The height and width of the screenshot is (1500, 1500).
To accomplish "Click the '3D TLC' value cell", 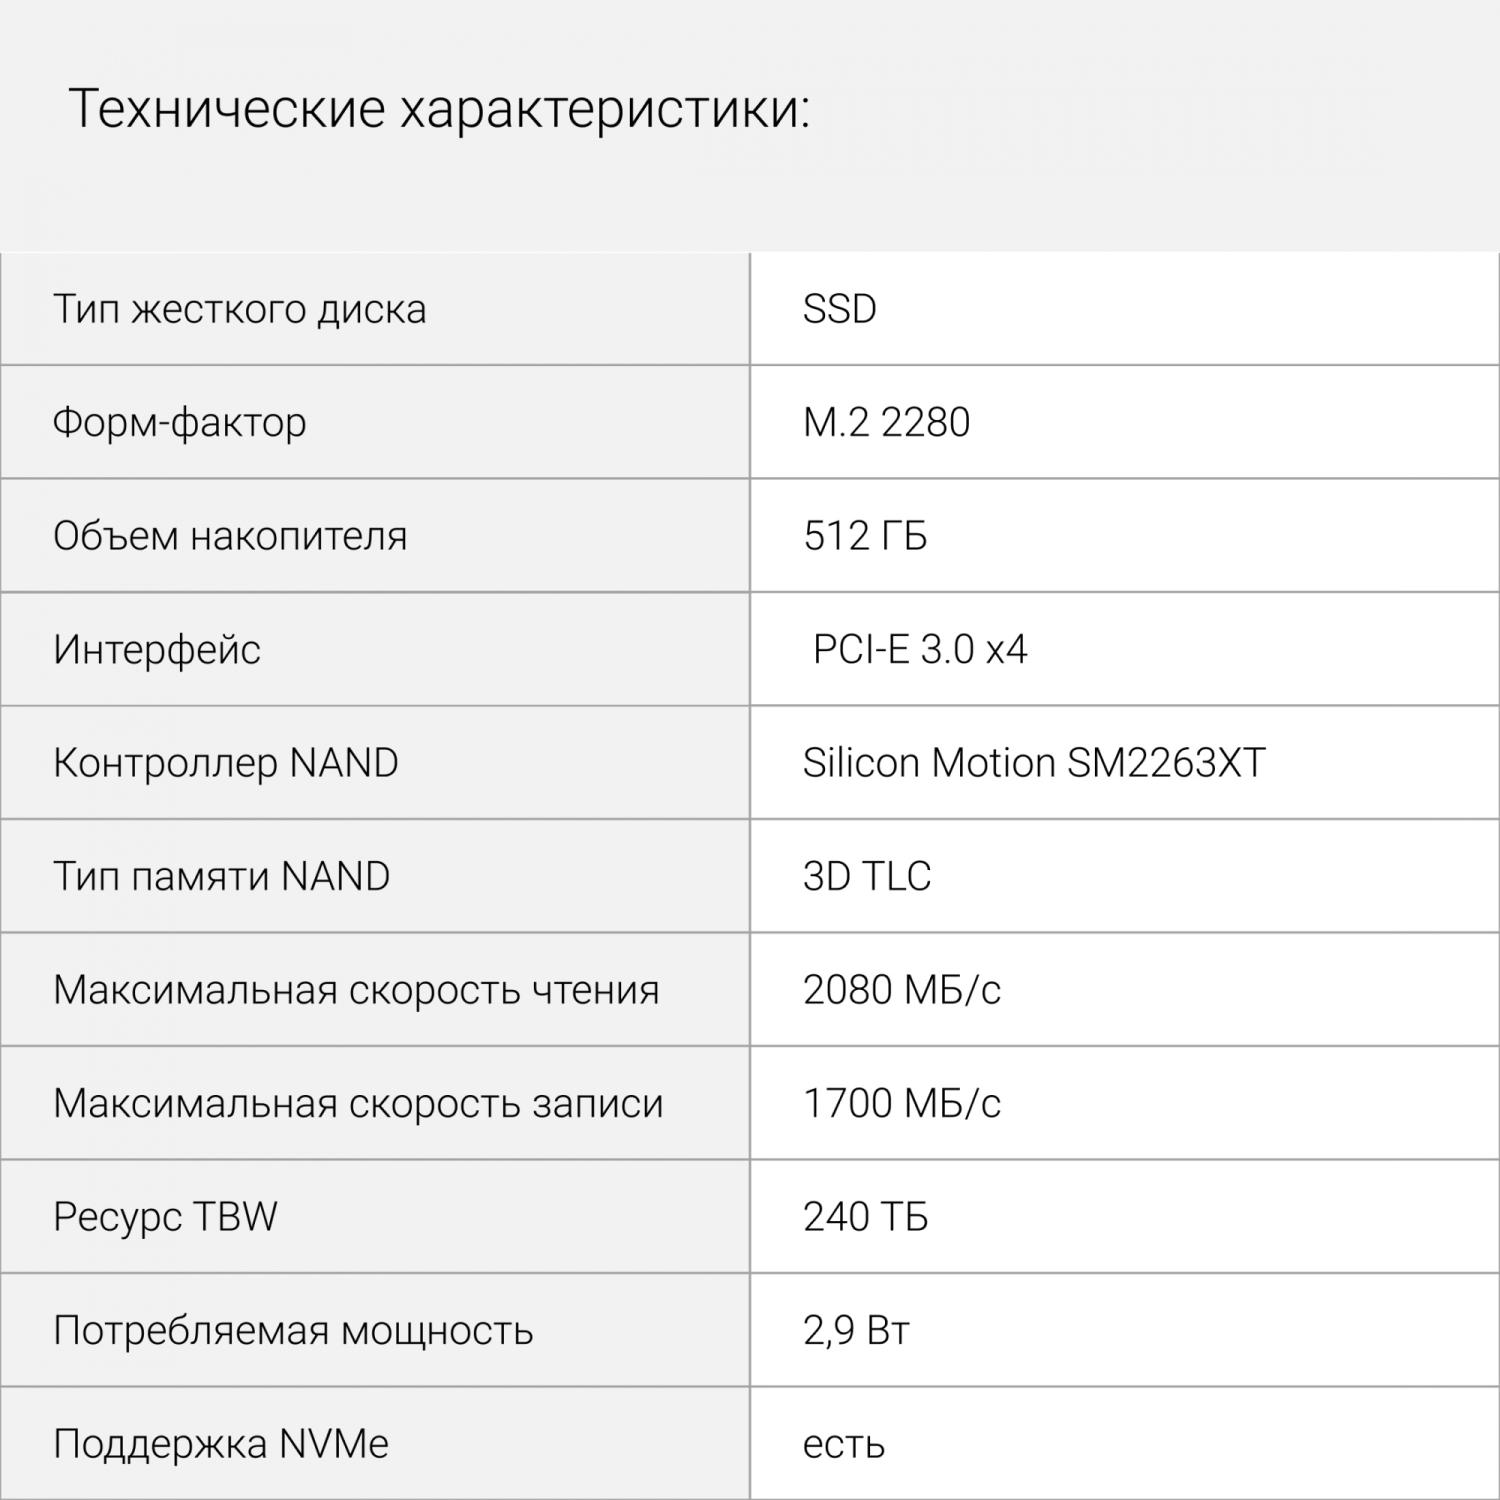I will (x=1124, y=877).
